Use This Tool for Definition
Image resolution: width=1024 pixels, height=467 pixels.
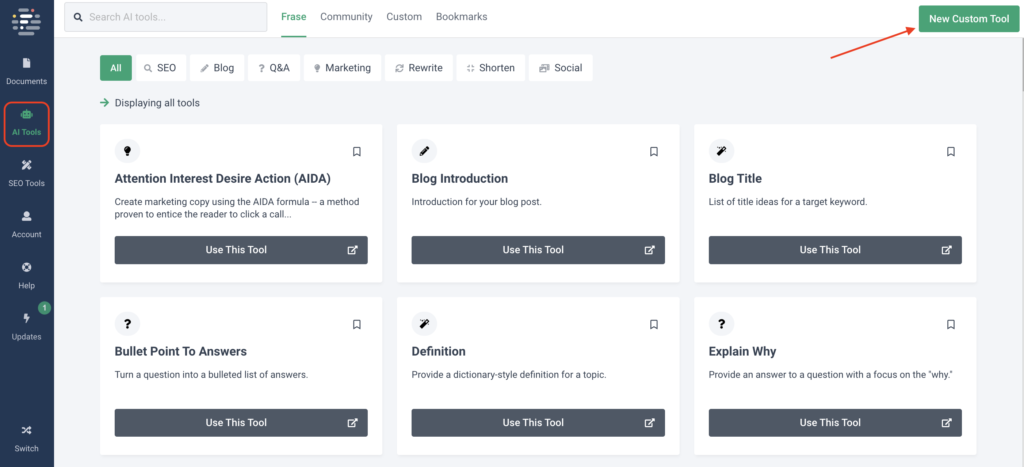coord(538,423)
